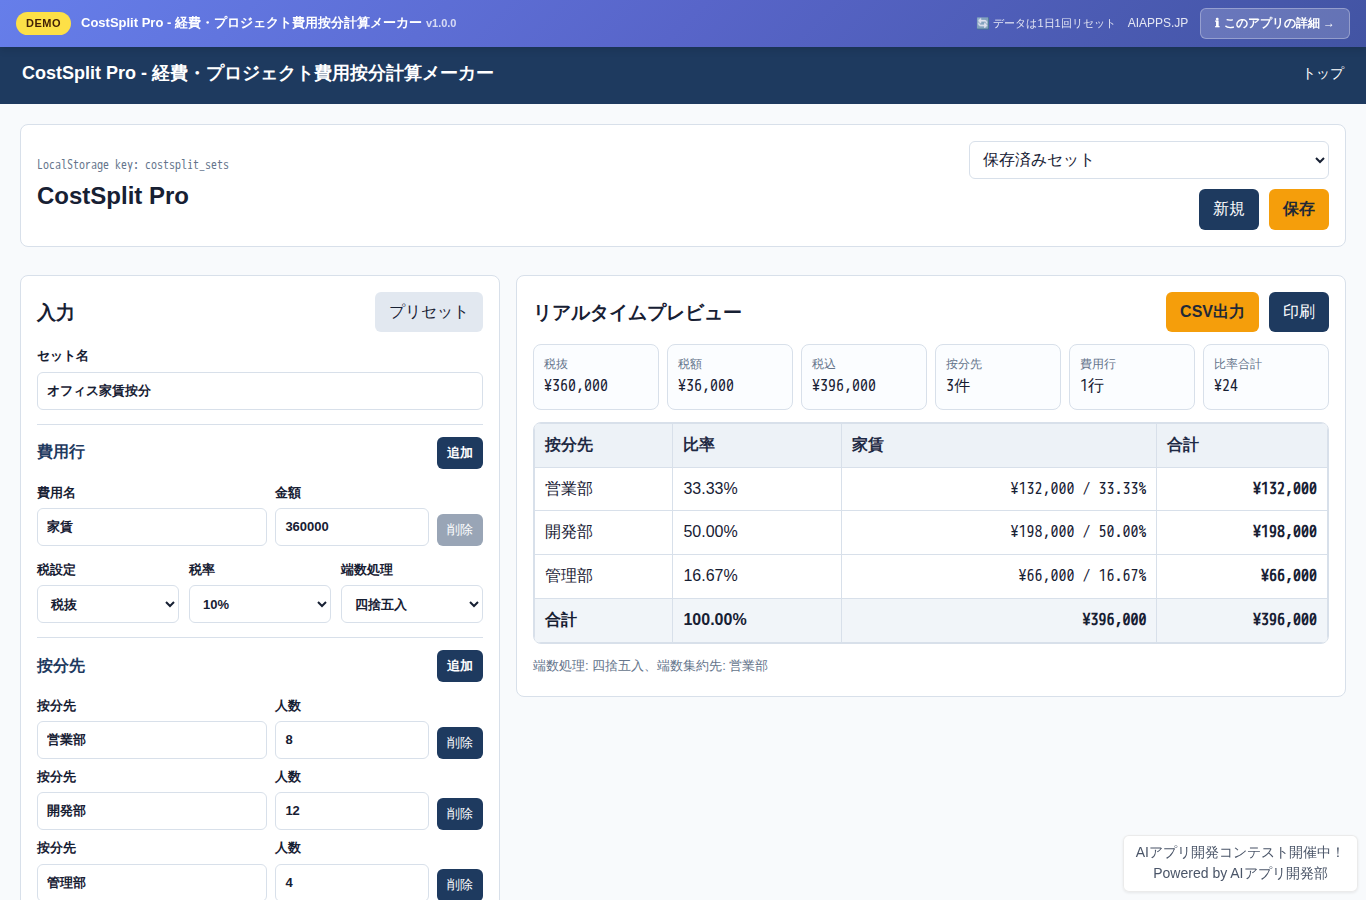Viewport: 1366px width, 900px height.
Task: Select the 営業部 table row cell
Action: [x=603, y=489]
